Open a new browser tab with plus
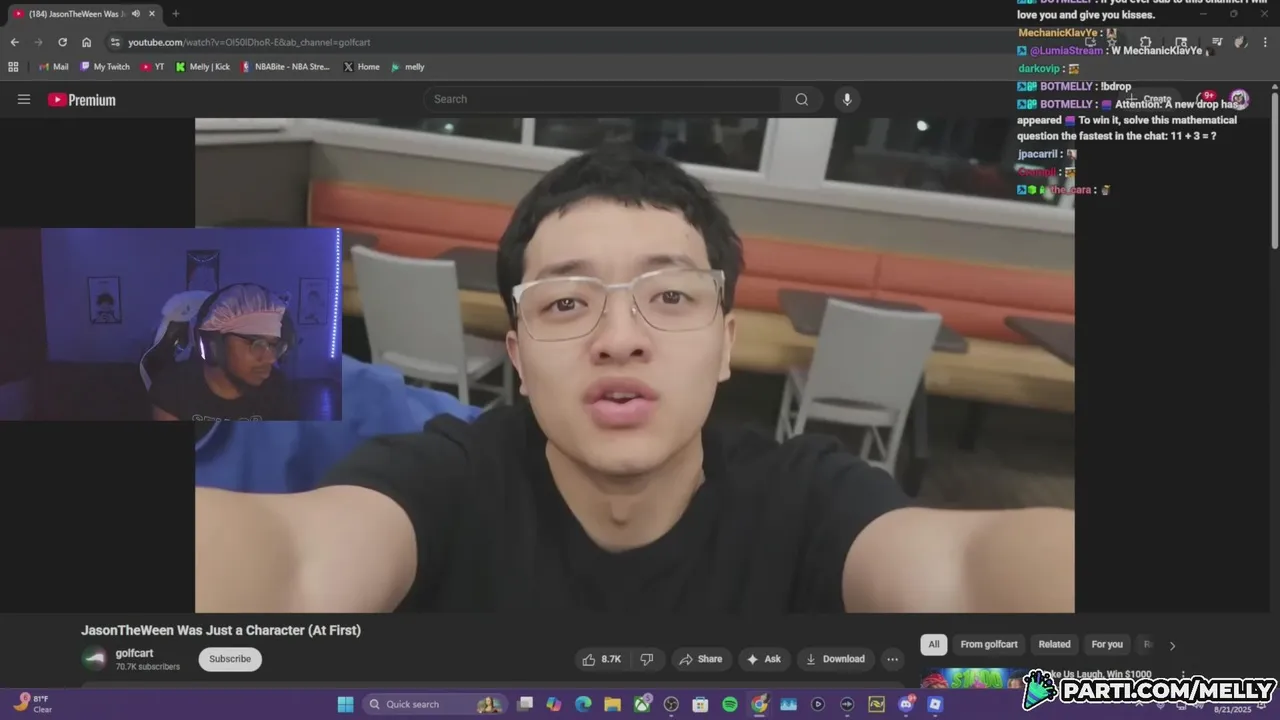Image resolution: width=1280 pixels, height=720 pixels. coord(175,14)
